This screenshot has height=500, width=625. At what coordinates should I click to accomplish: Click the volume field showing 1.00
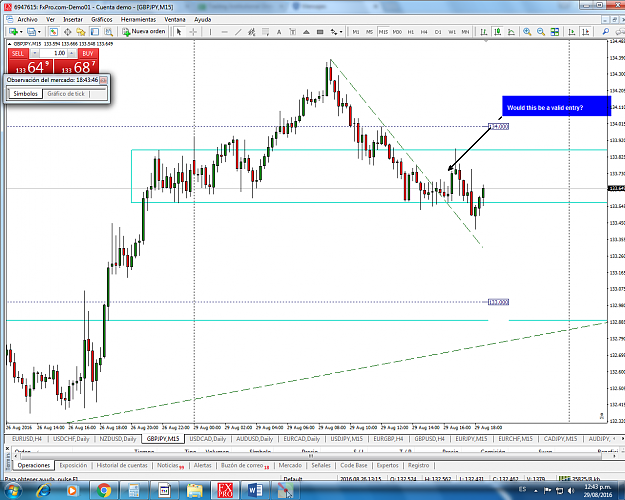tap(53, 53)
